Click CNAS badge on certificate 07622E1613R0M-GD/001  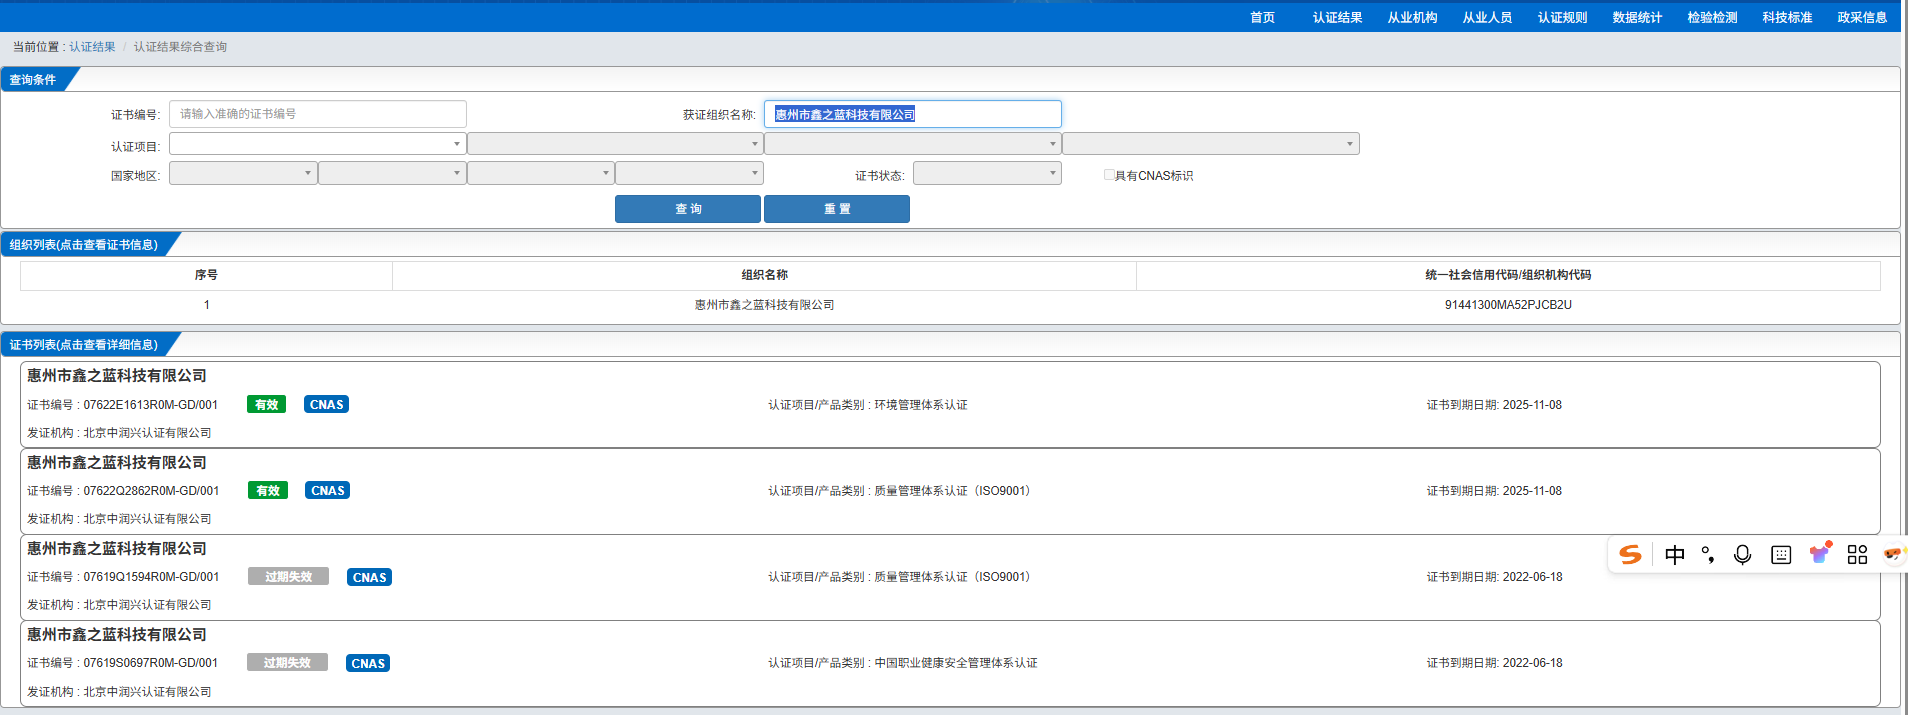point(327,405)
